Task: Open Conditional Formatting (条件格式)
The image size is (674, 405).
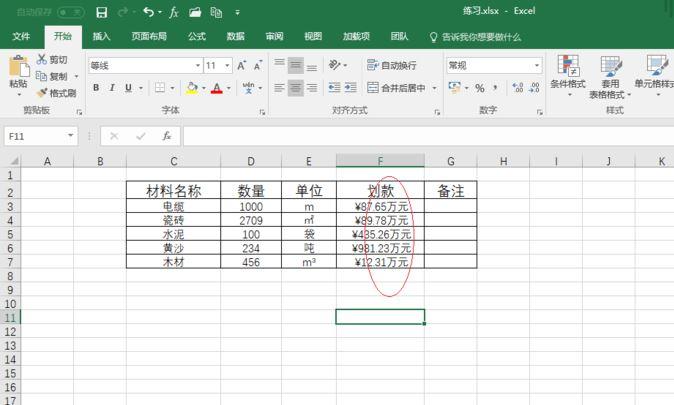Action: pyautogui.click(x=568, y=75)
